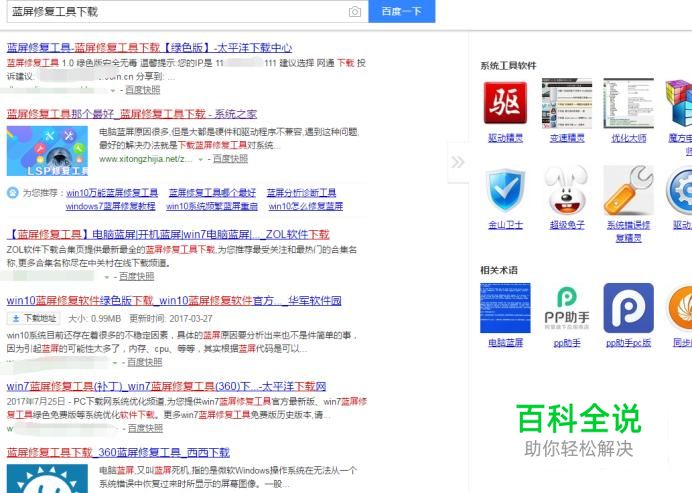Open the 变速精灵 thumbnail
692x493 pixels.
567,103
